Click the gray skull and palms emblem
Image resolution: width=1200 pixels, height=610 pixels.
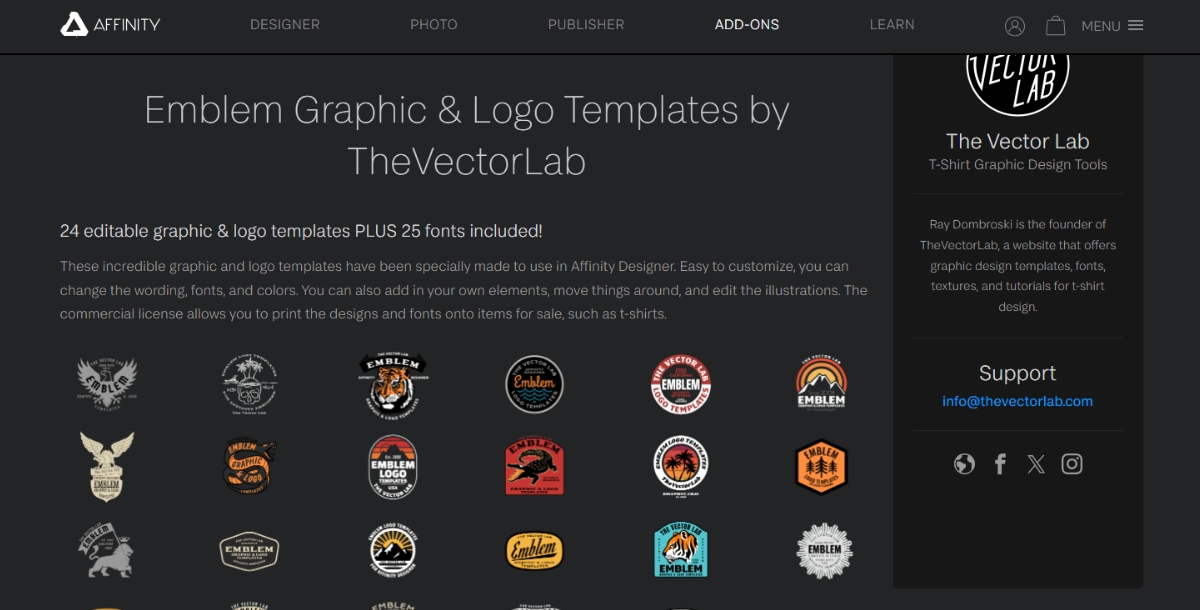pos(249,385)
